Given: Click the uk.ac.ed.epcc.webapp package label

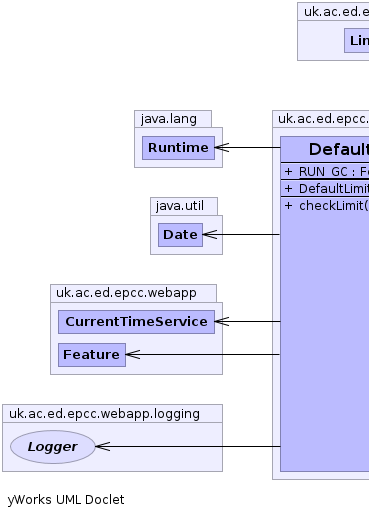Looking at the screenshot, I should point(126,293).
